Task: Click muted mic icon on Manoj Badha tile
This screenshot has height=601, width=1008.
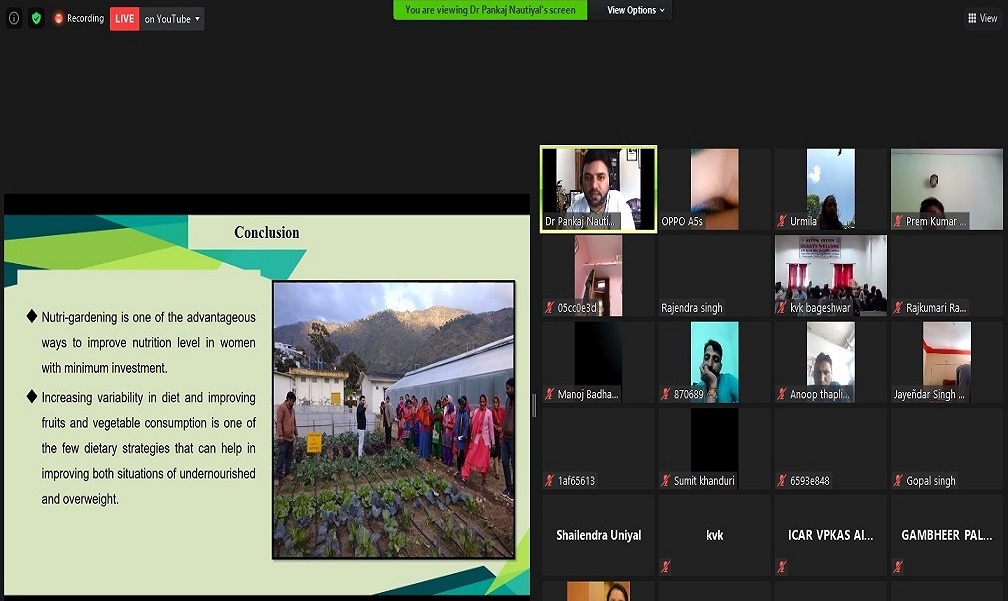Action: coord(550,395)
